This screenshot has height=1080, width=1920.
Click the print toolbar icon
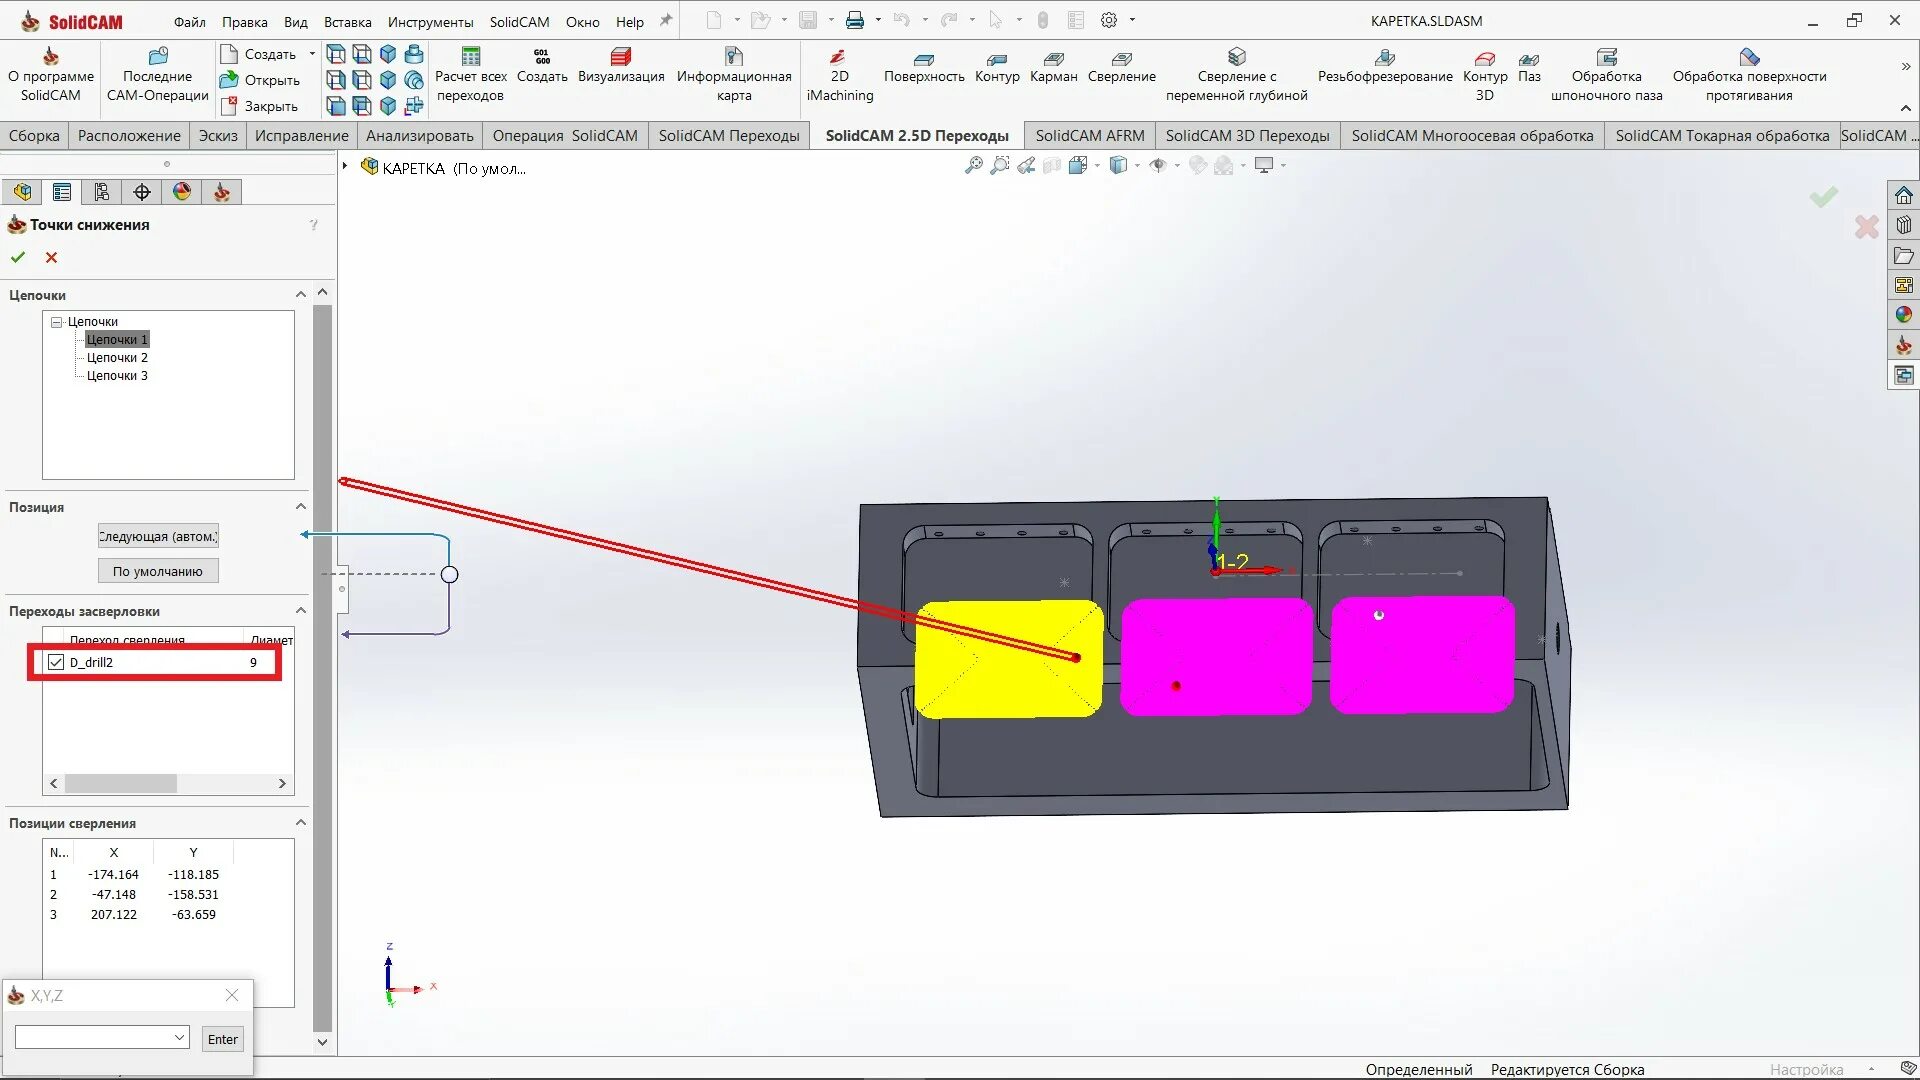coord(855,20)
